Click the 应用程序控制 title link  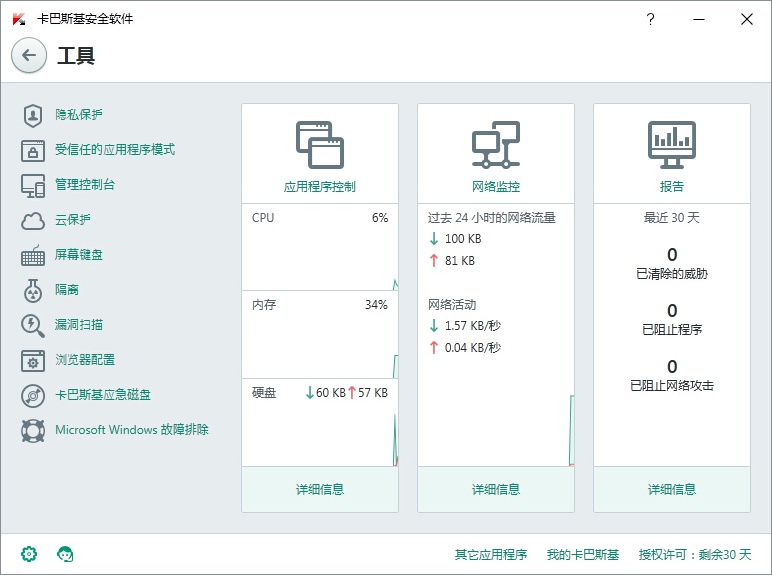(320, 187)
